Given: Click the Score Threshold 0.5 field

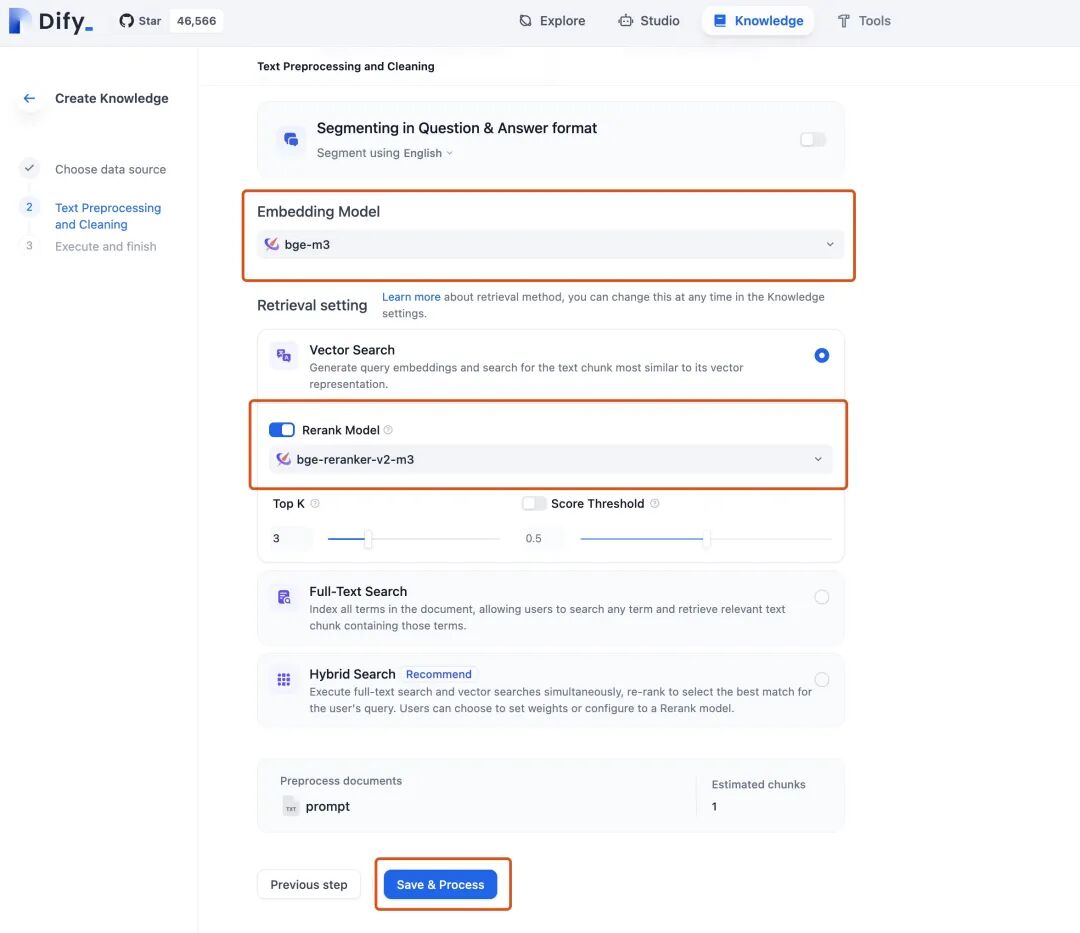Looking at the screenshot, I should [543, 538].
